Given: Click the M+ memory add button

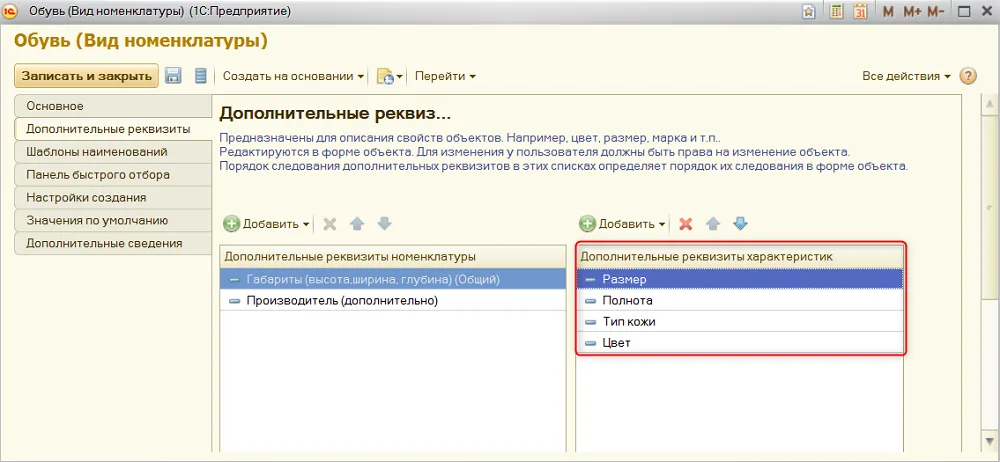Looking at the screenshot, I should [913, 11].
